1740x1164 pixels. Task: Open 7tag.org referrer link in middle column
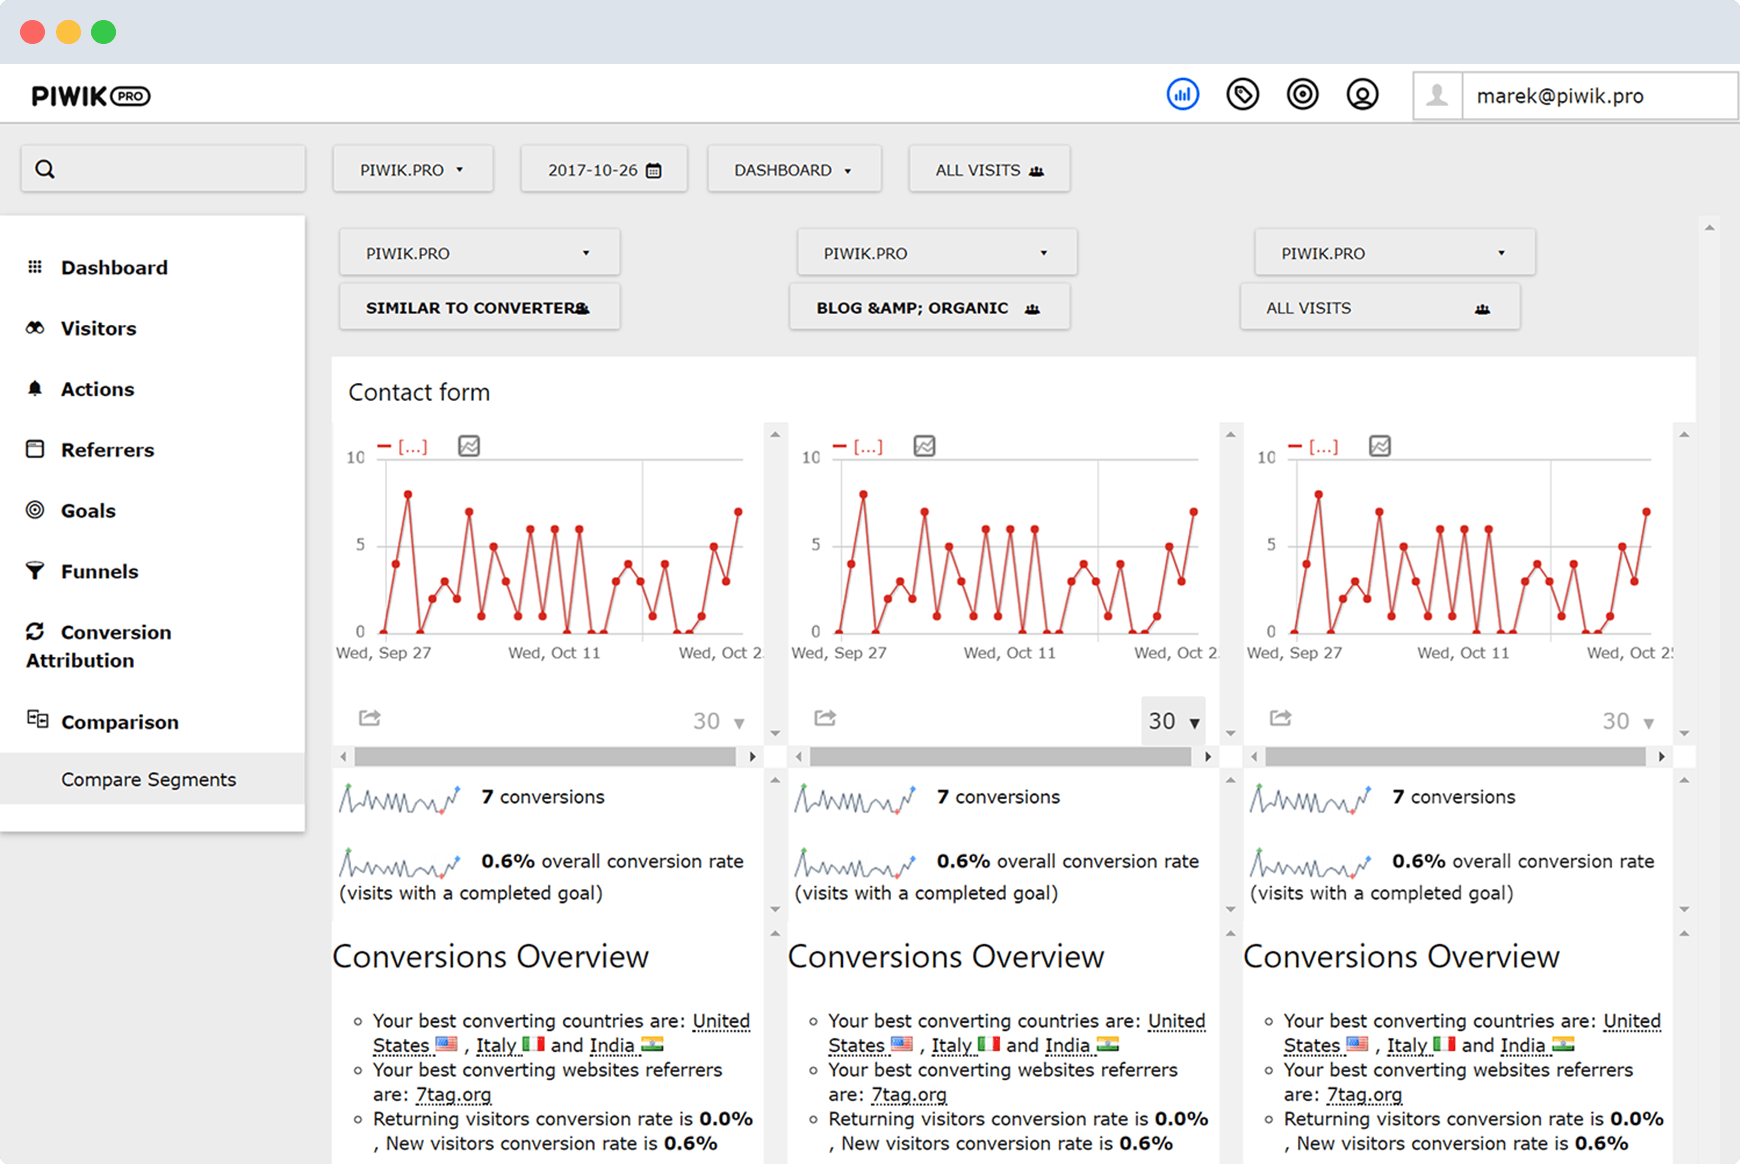point(909,1094)
